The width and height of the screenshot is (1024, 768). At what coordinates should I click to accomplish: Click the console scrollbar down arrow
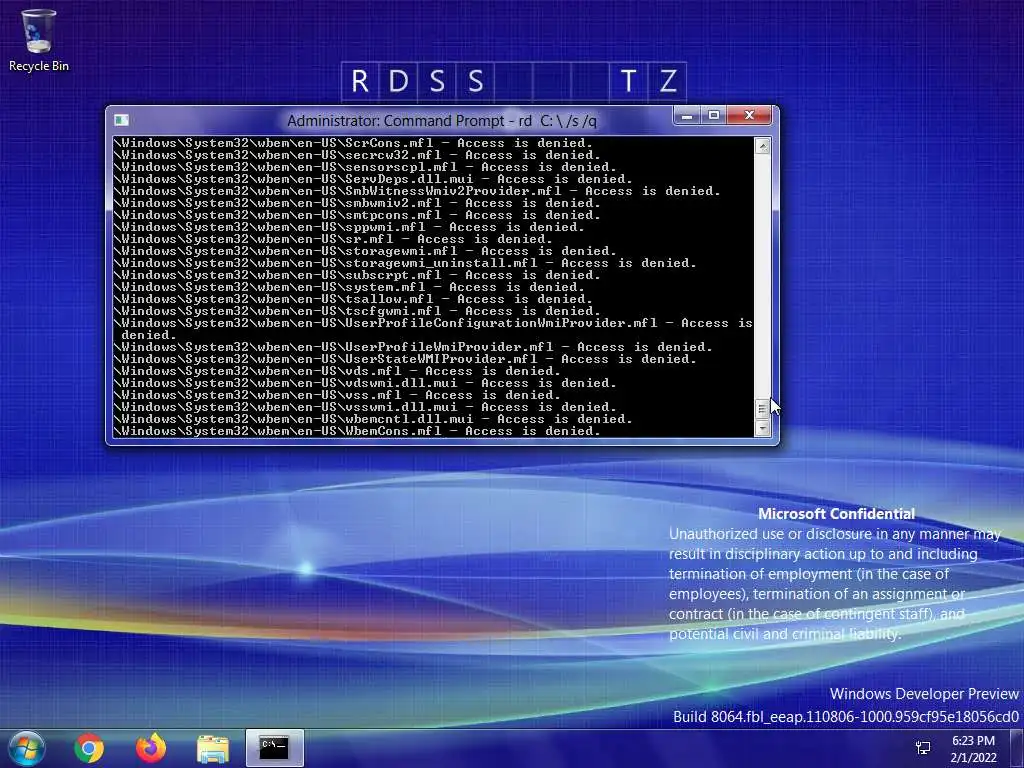[762, 428]
